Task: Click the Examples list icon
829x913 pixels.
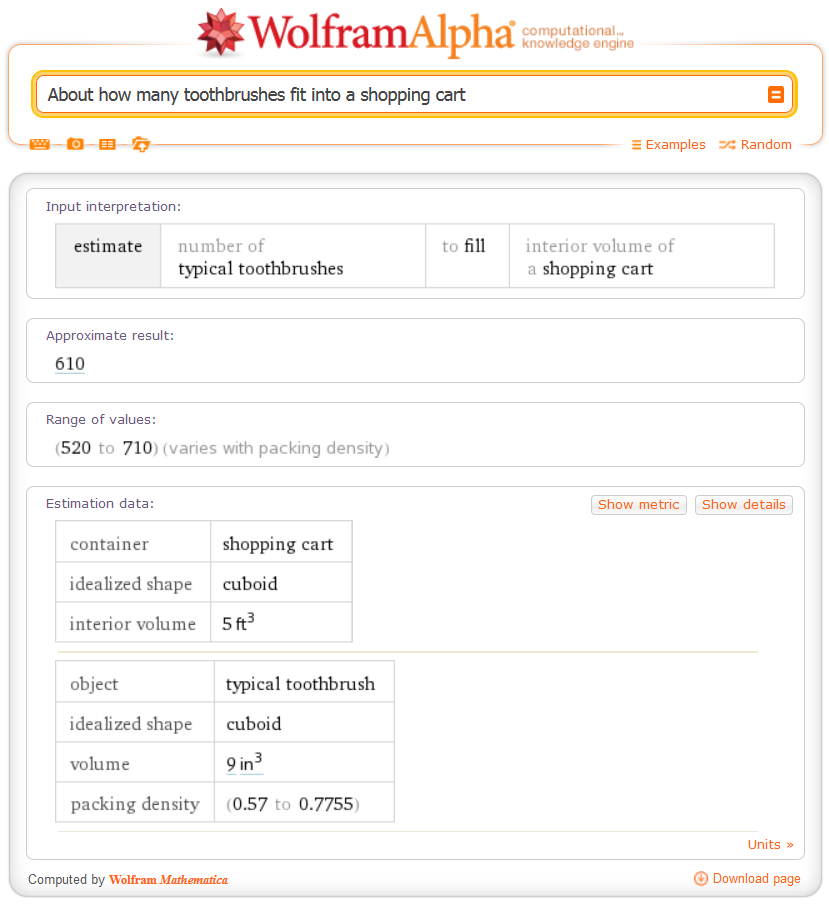Action: pyautogui.click(x=636, y=145)
